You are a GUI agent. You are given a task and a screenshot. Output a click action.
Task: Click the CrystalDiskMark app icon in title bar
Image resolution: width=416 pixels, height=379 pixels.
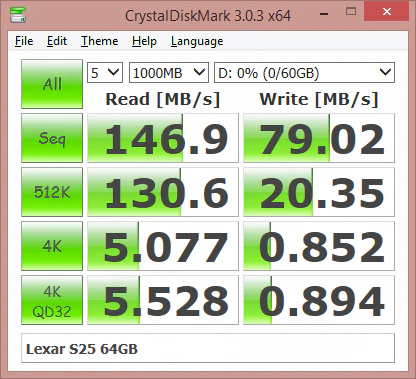coord(18,14)
